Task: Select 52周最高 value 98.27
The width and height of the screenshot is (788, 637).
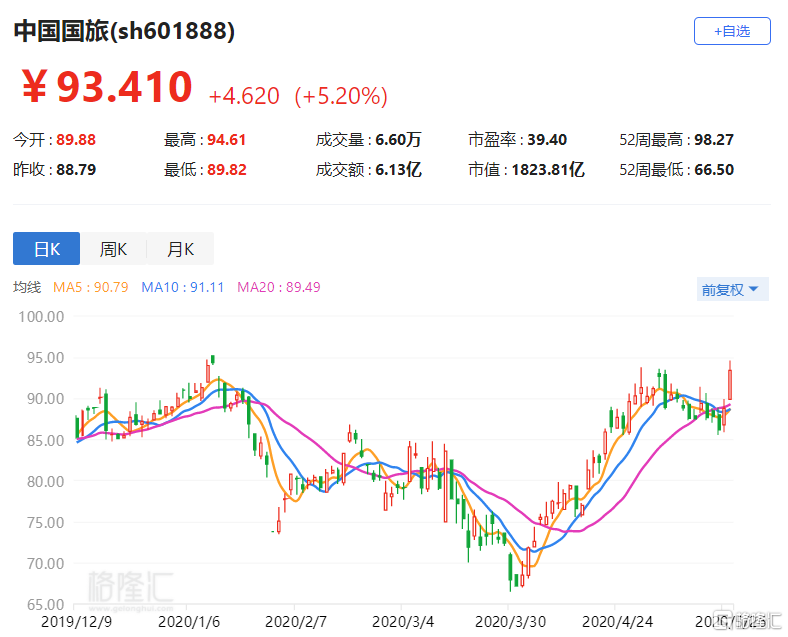Action: pyautogui.click(x=714, y=140)
